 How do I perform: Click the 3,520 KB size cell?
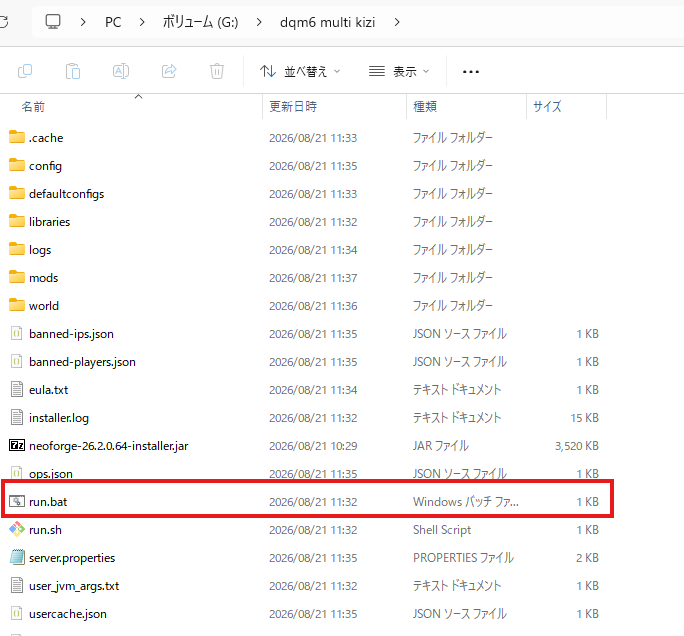pos(577,446)
